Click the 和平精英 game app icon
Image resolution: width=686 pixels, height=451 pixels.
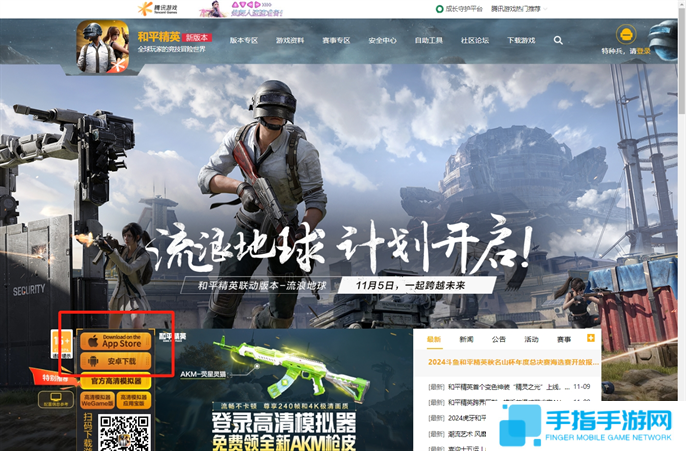click(103, 47)
